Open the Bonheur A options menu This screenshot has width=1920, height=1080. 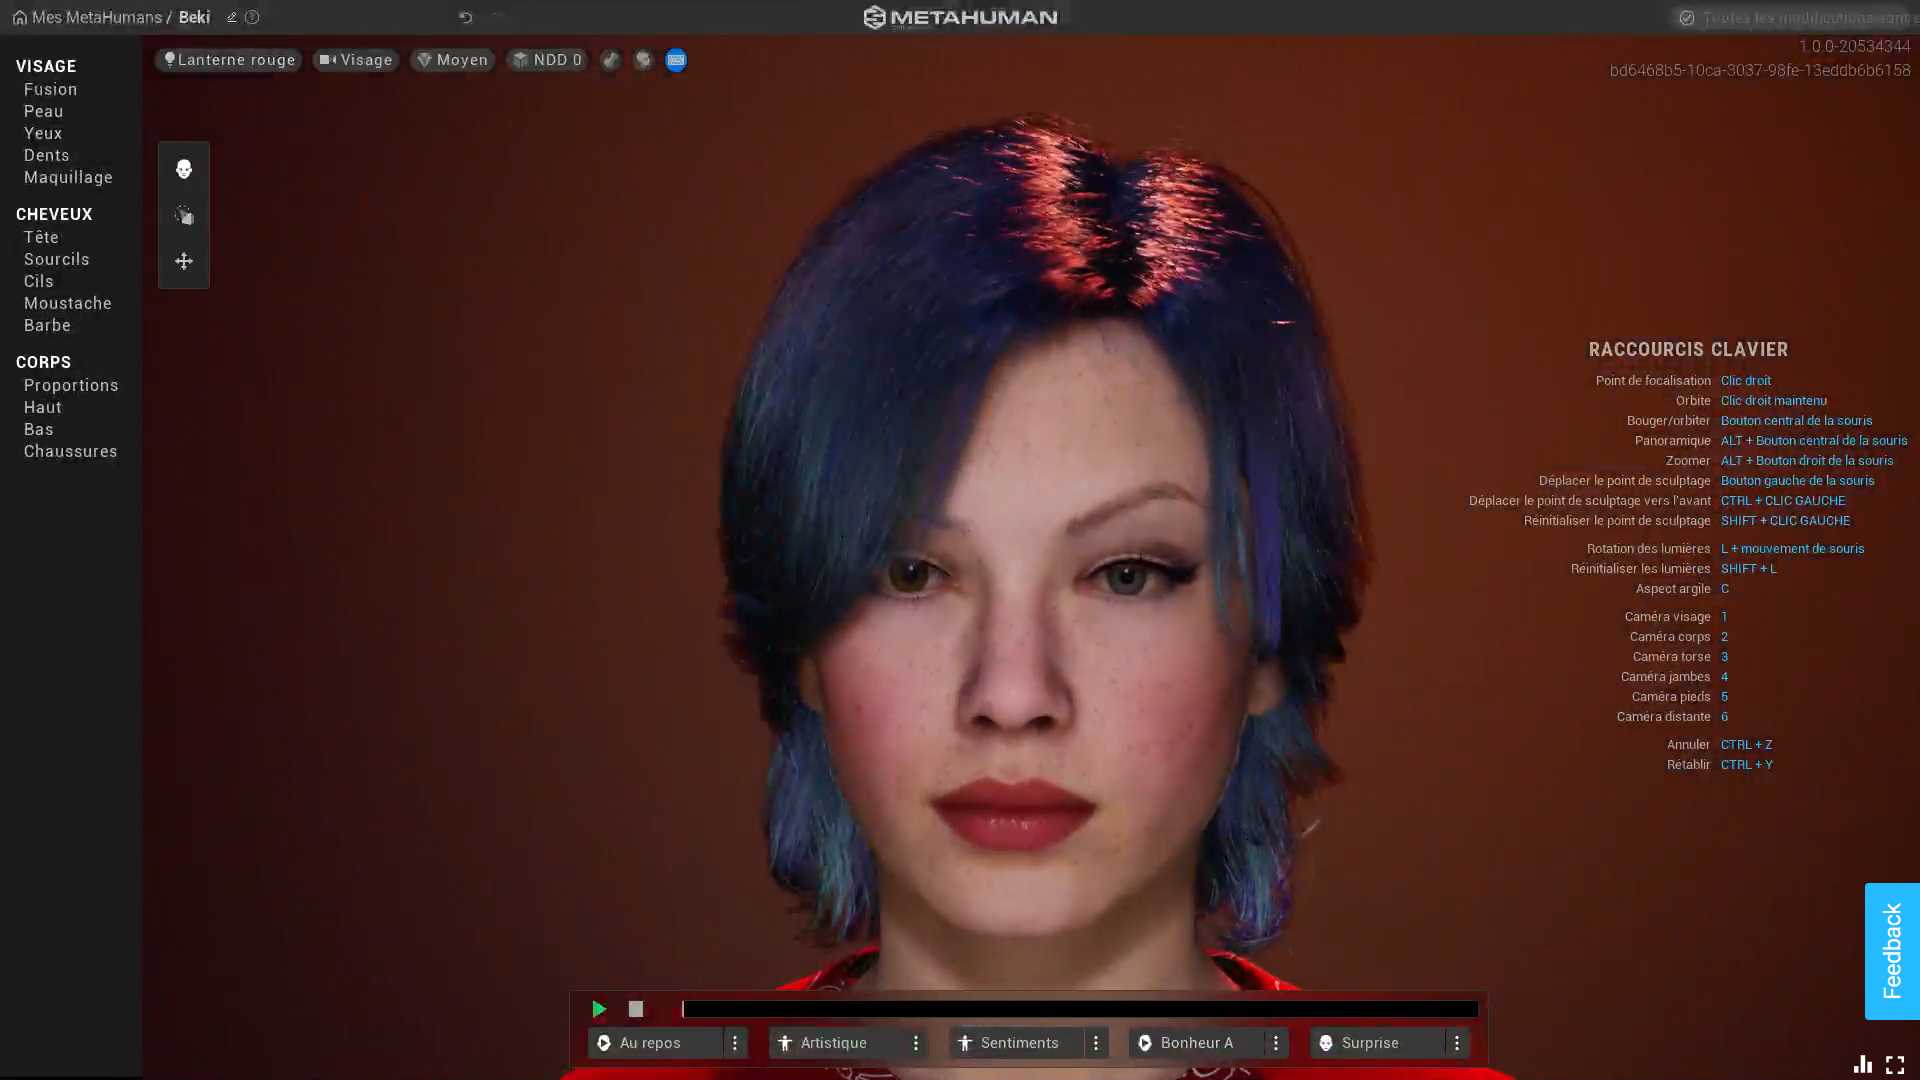pos(1275,1043)
